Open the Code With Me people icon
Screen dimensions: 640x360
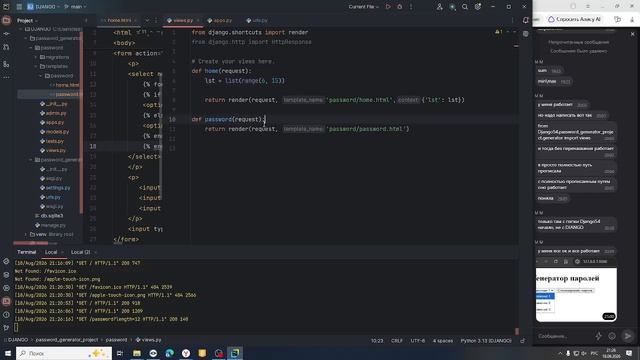440,7
